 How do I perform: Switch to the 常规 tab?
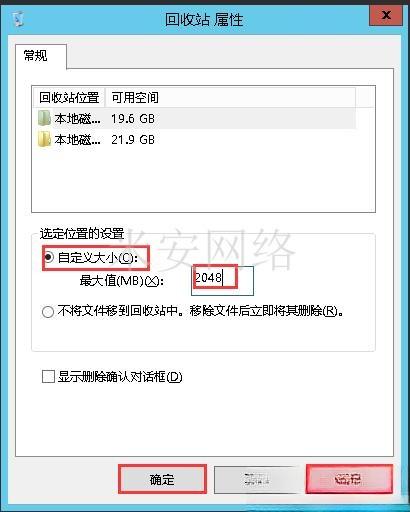35,55
